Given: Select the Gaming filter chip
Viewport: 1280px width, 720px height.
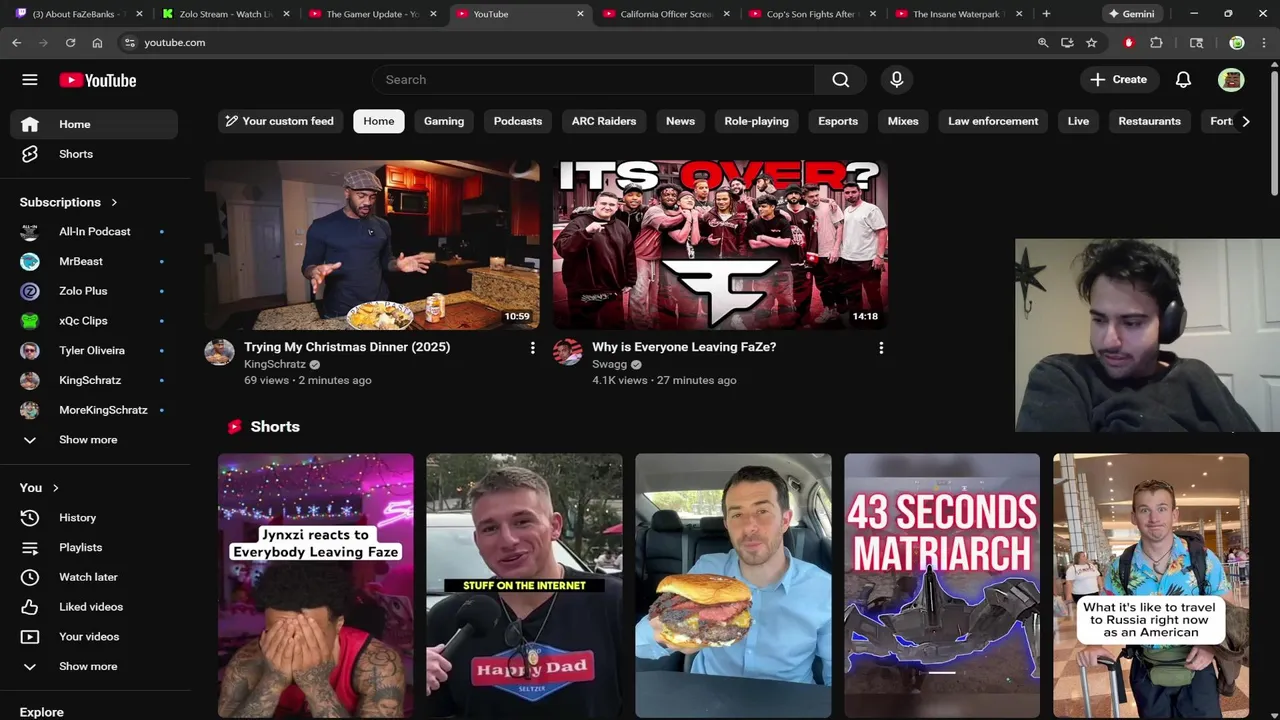Looking at the screenshot, I should pyautogui.click(x=444, y=121).
